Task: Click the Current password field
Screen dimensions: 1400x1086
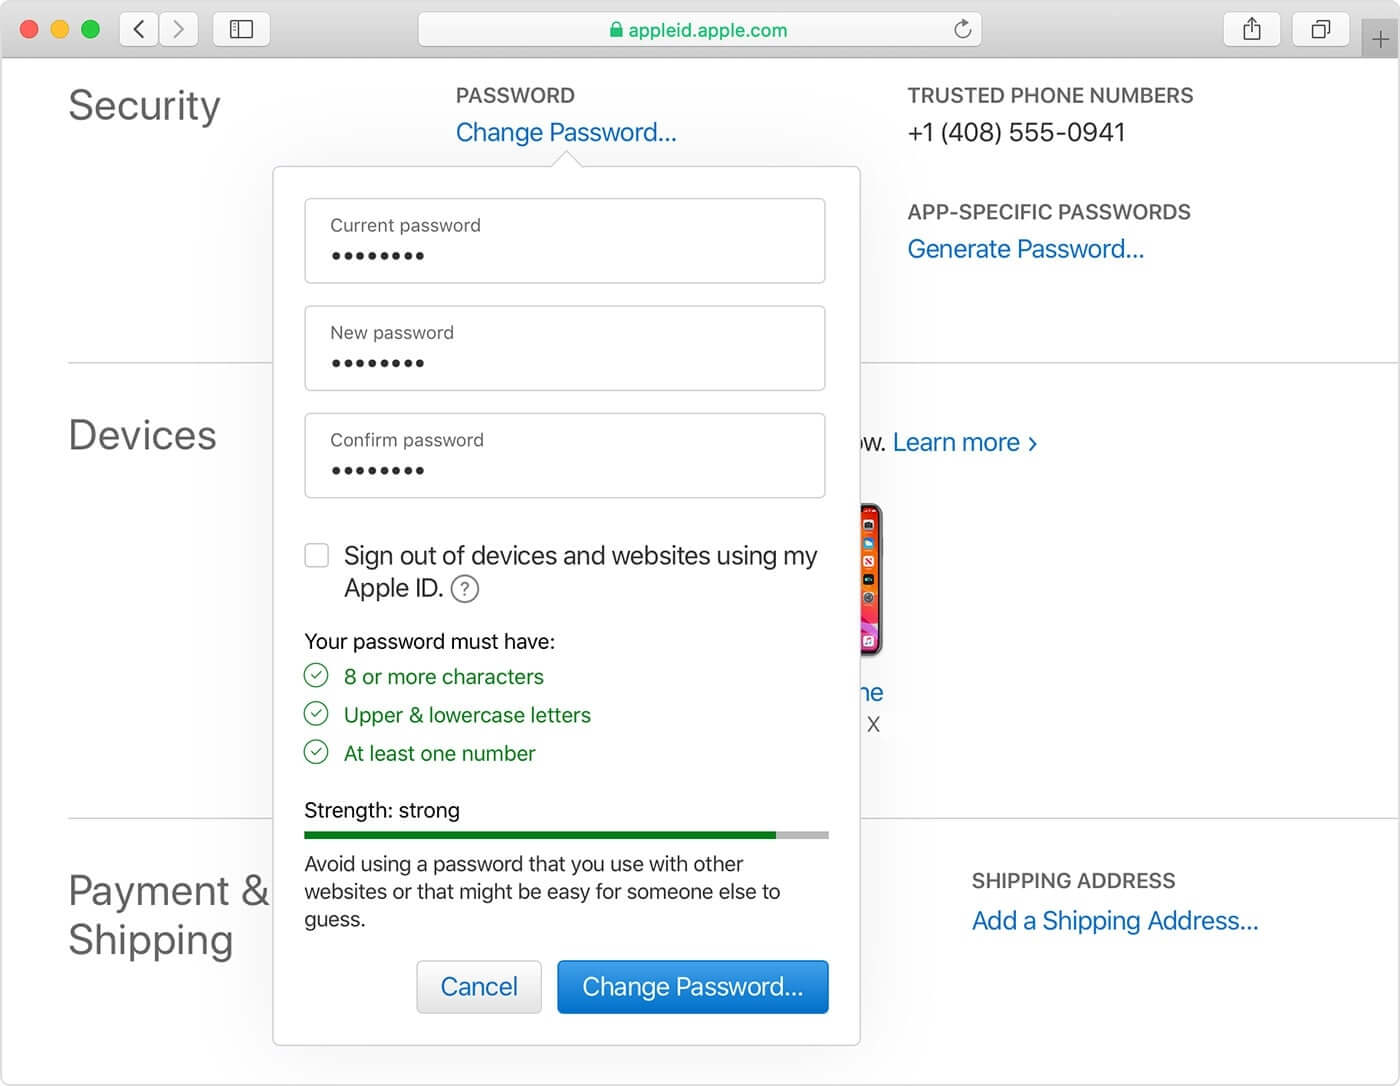Action: [x=565, y=241]
